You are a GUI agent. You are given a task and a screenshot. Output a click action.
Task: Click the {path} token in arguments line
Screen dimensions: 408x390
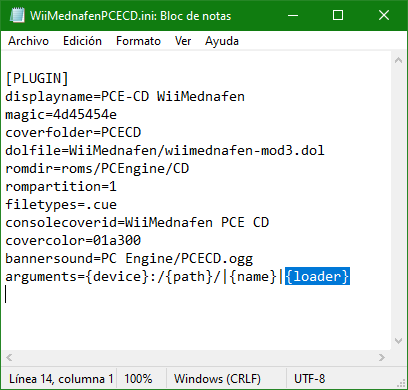(x=189, y=276)
